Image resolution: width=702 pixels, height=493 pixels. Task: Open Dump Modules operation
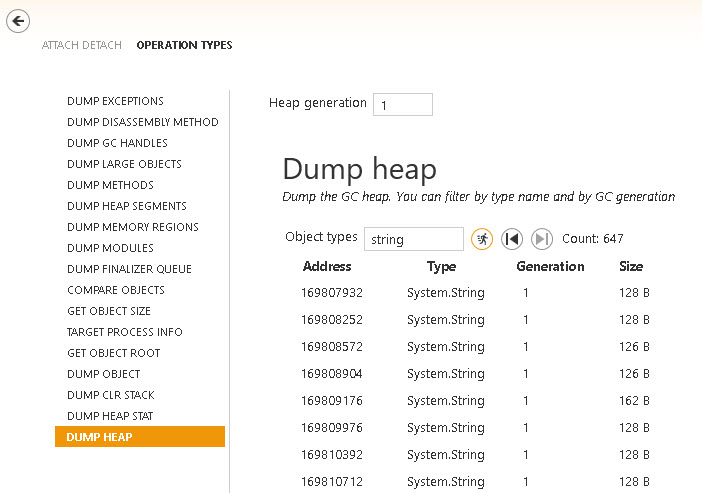pos(111,249)
